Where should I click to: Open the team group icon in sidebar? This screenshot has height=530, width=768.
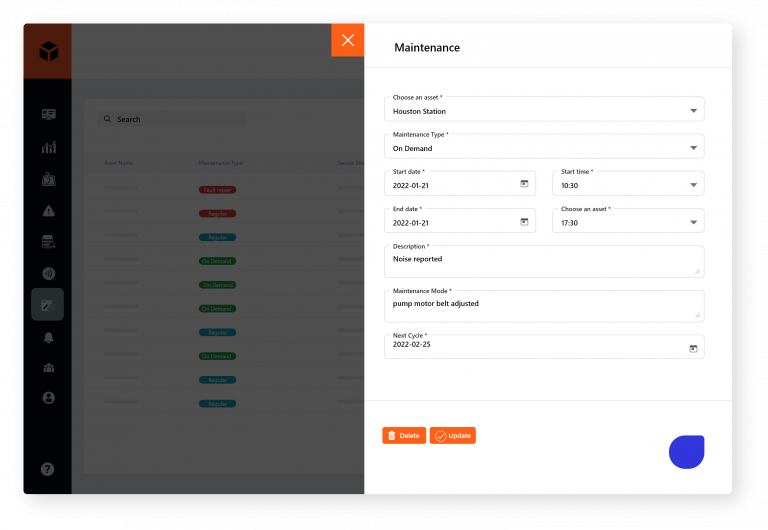click(x=48, y=368)
